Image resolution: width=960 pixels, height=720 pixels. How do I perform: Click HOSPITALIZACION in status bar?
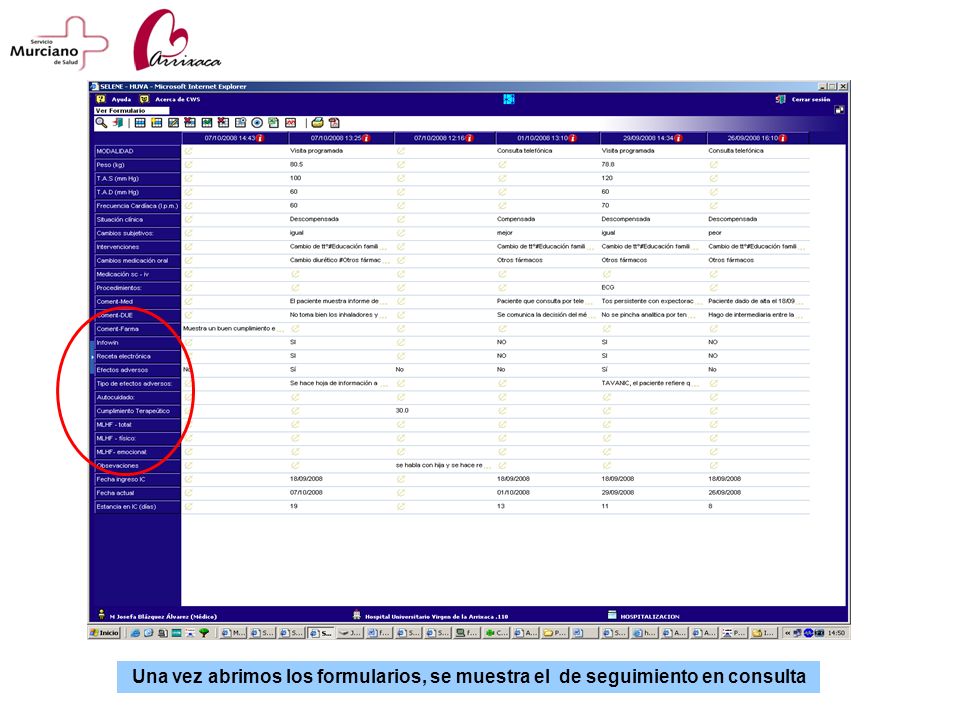650,617
